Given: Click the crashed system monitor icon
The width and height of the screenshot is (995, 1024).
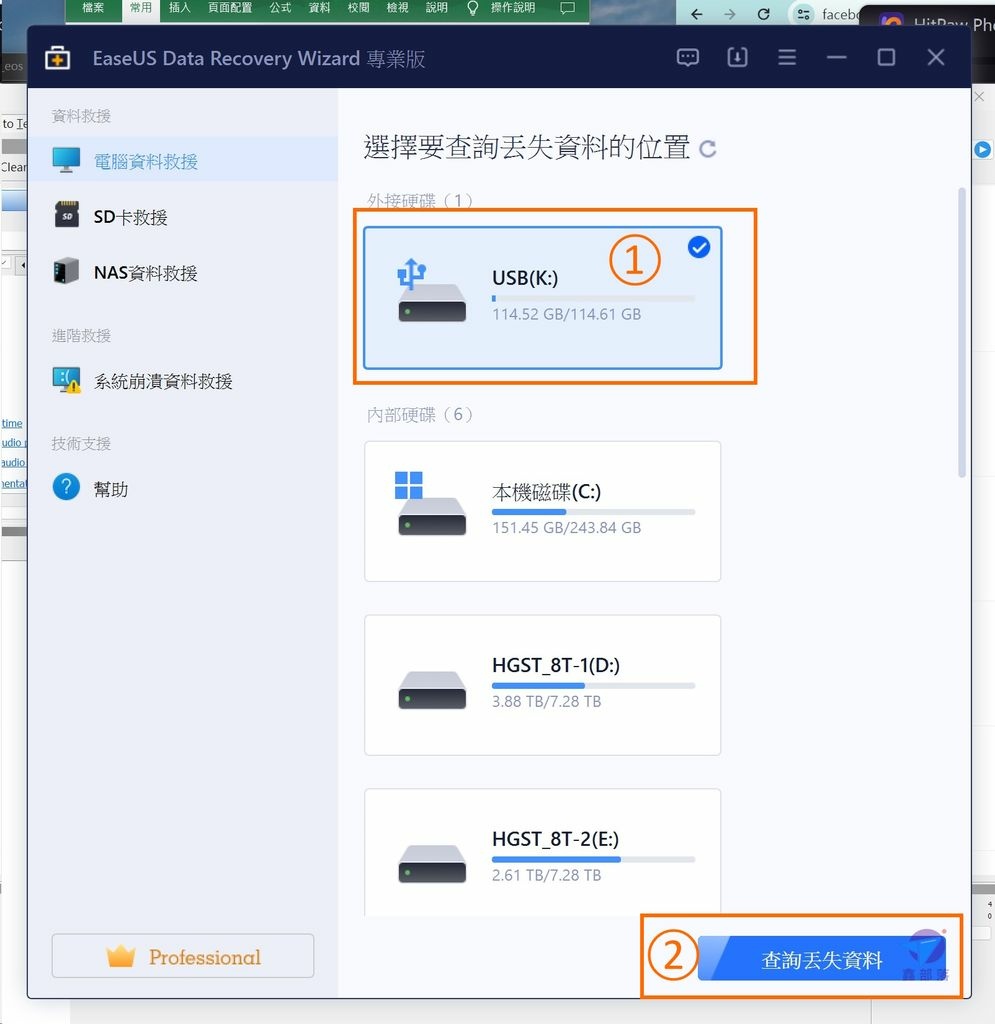Looking at the screenshot, I should 67,380.
